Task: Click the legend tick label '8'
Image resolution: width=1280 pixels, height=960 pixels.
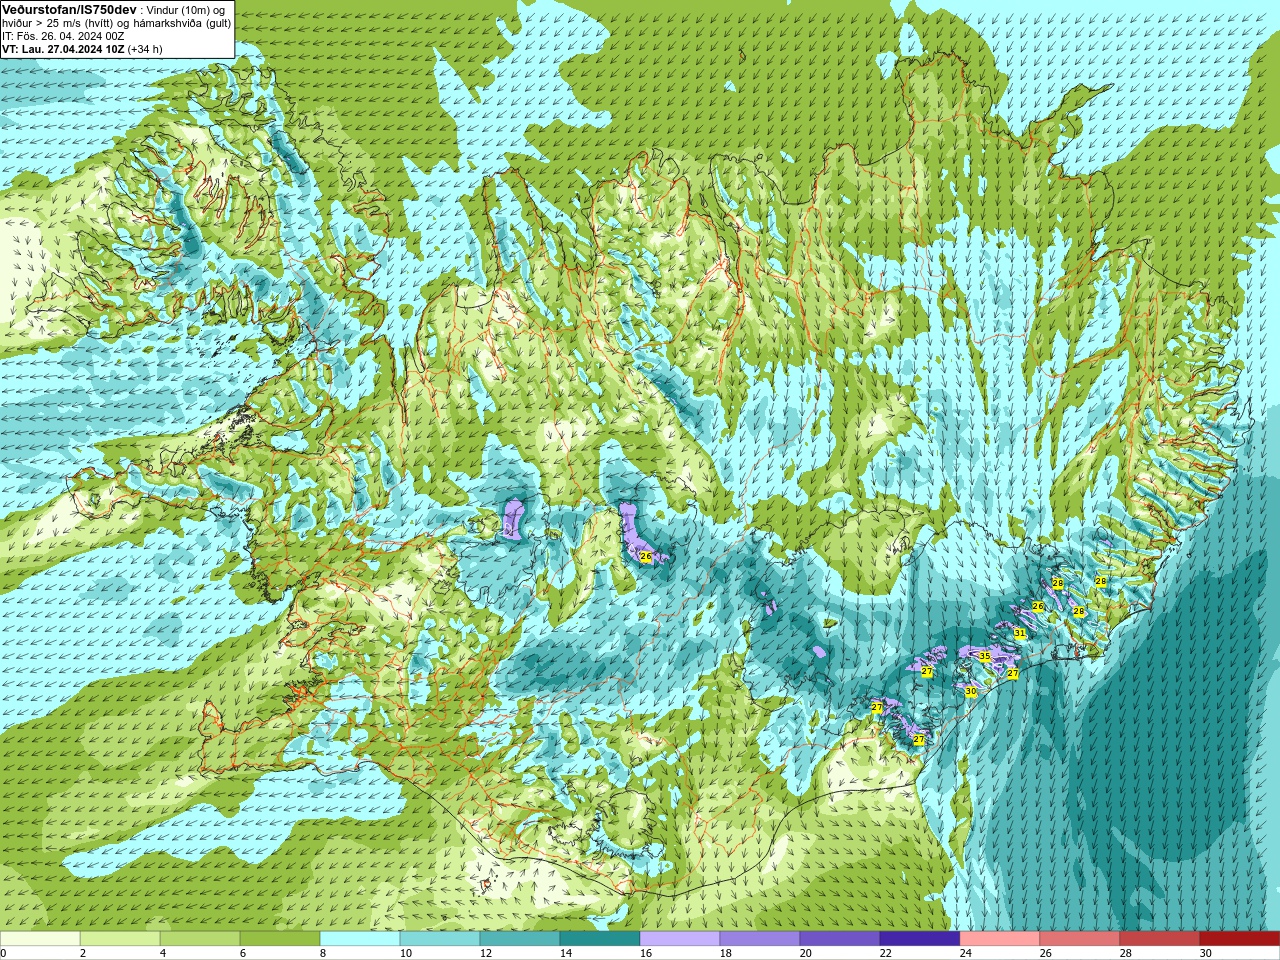Action: click(x=323, y=953)
